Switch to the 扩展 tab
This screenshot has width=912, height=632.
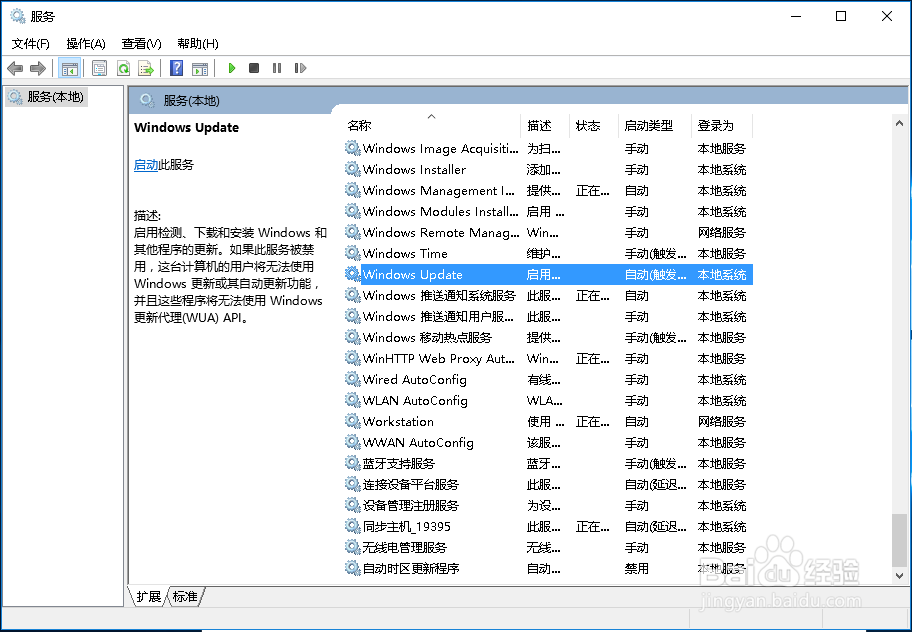click(x=148, y=597)
